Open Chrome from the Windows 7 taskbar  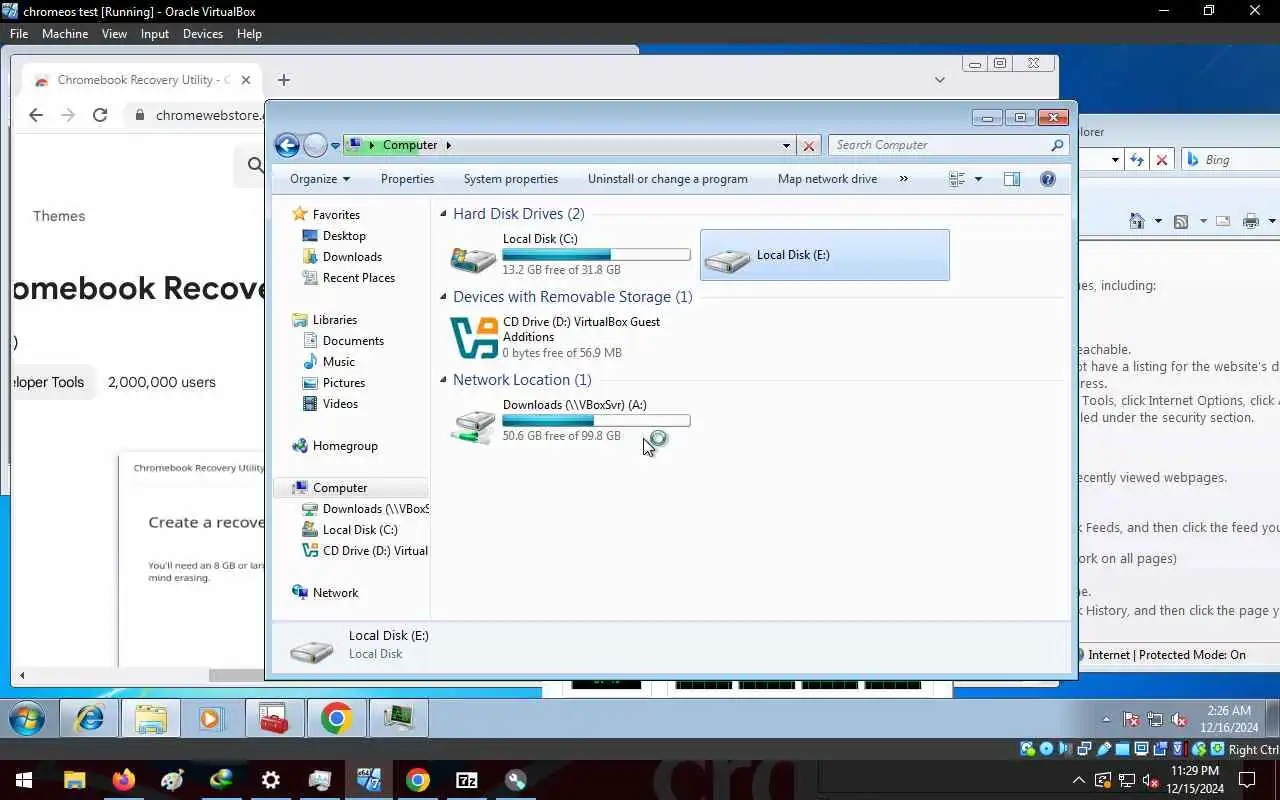(337, 719)
